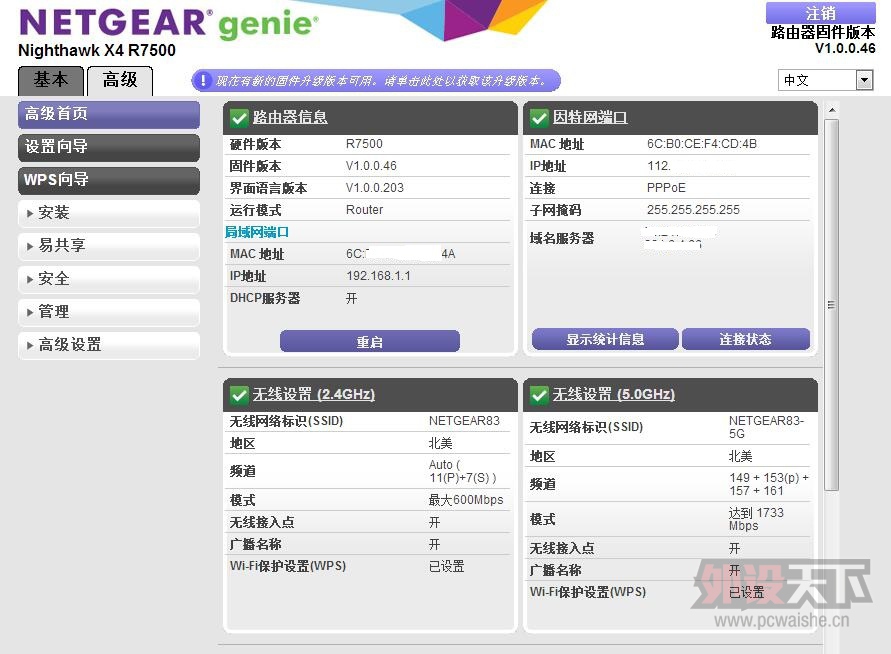Switch to the 基本 tab

[x=51, y=81]
